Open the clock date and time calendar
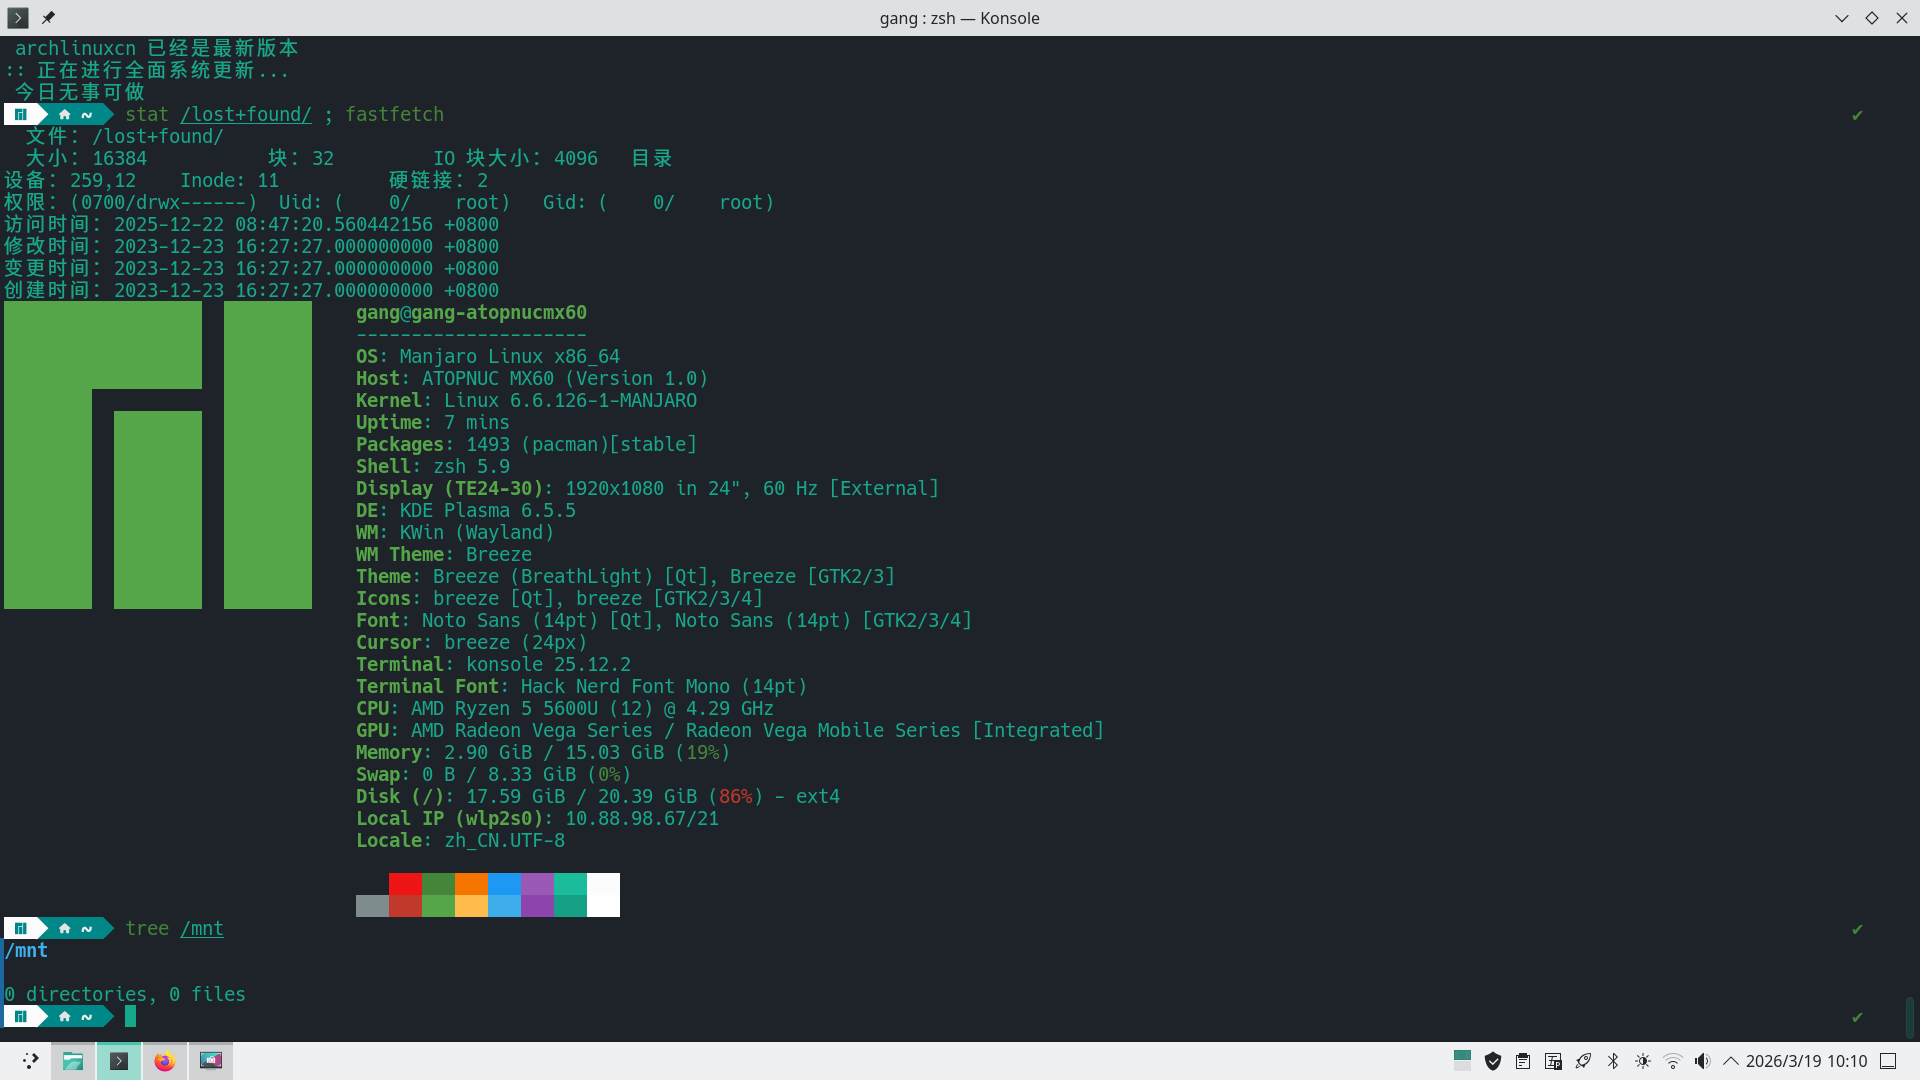The width and height of the screenshot is (1920, 1080). pos(1806,1061)
